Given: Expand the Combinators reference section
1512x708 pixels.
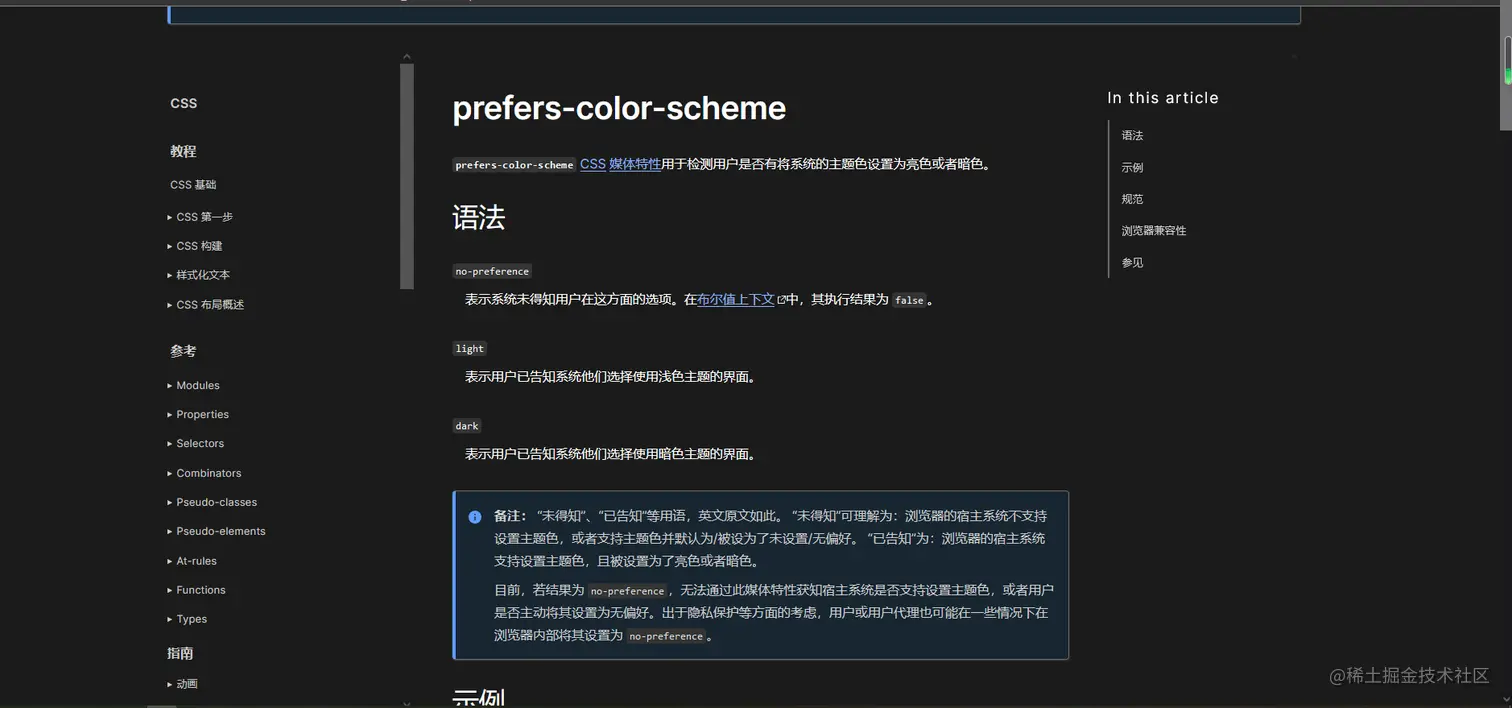Looking at the screenshot, I should [x=203, y=474].
